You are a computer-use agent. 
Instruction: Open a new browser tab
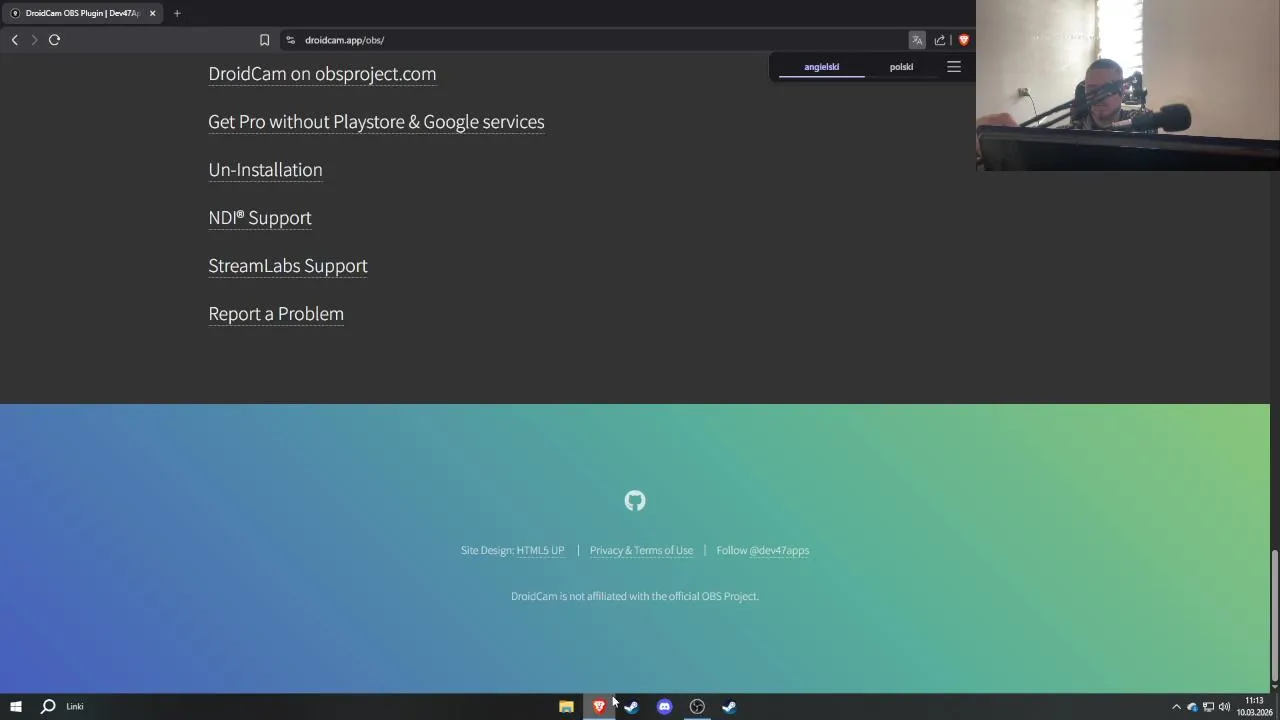pos(177,13)
